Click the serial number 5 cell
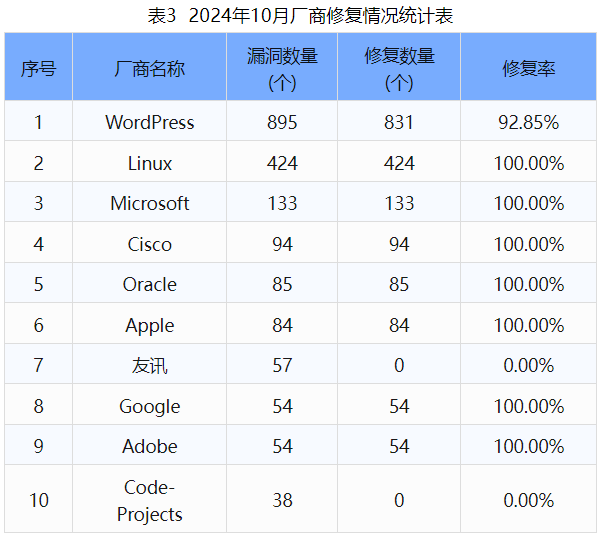This screenshot has height=537, width=600. pos(38,284)
